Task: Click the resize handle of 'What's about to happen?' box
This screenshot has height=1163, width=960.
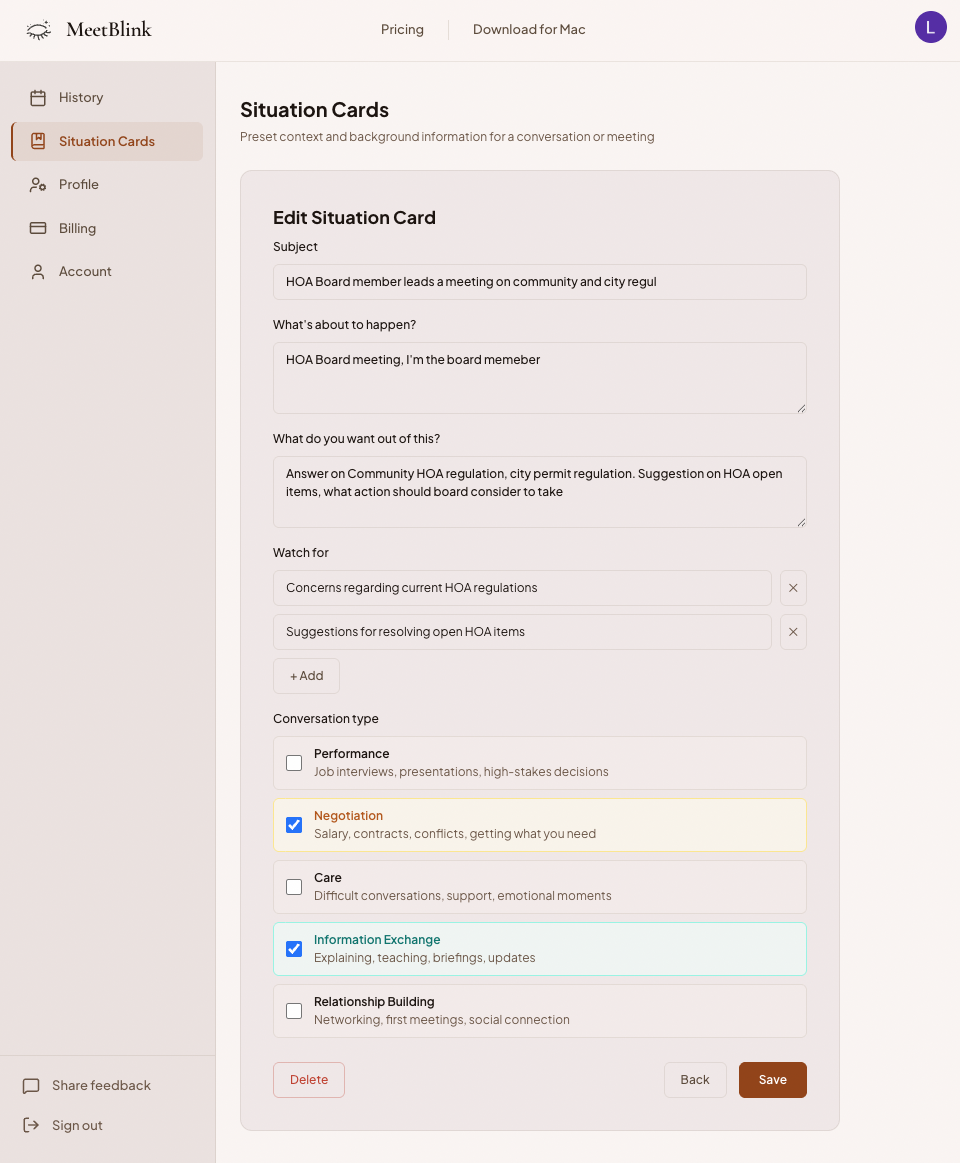Action: tap(801, 408)
